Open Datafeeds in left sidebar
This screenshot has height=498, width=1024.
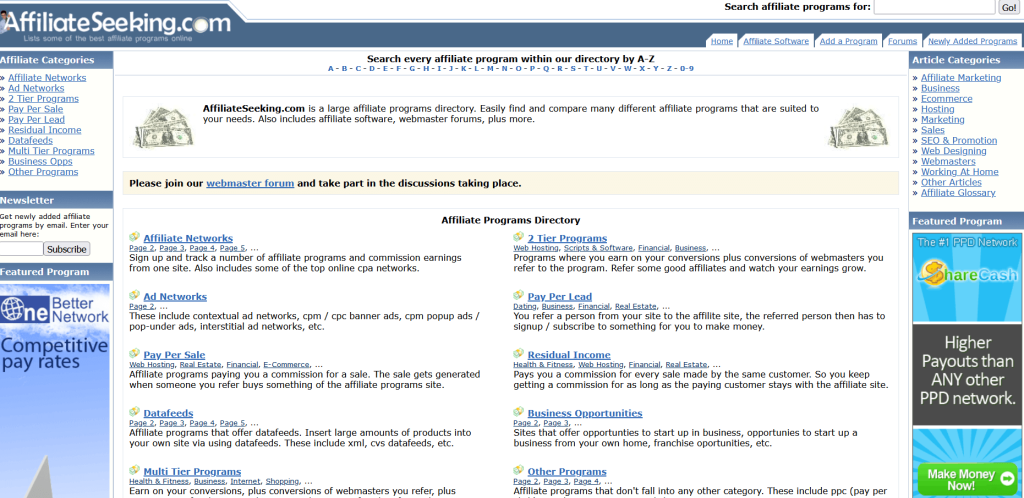pyautogui.click(x=30, y=140)
